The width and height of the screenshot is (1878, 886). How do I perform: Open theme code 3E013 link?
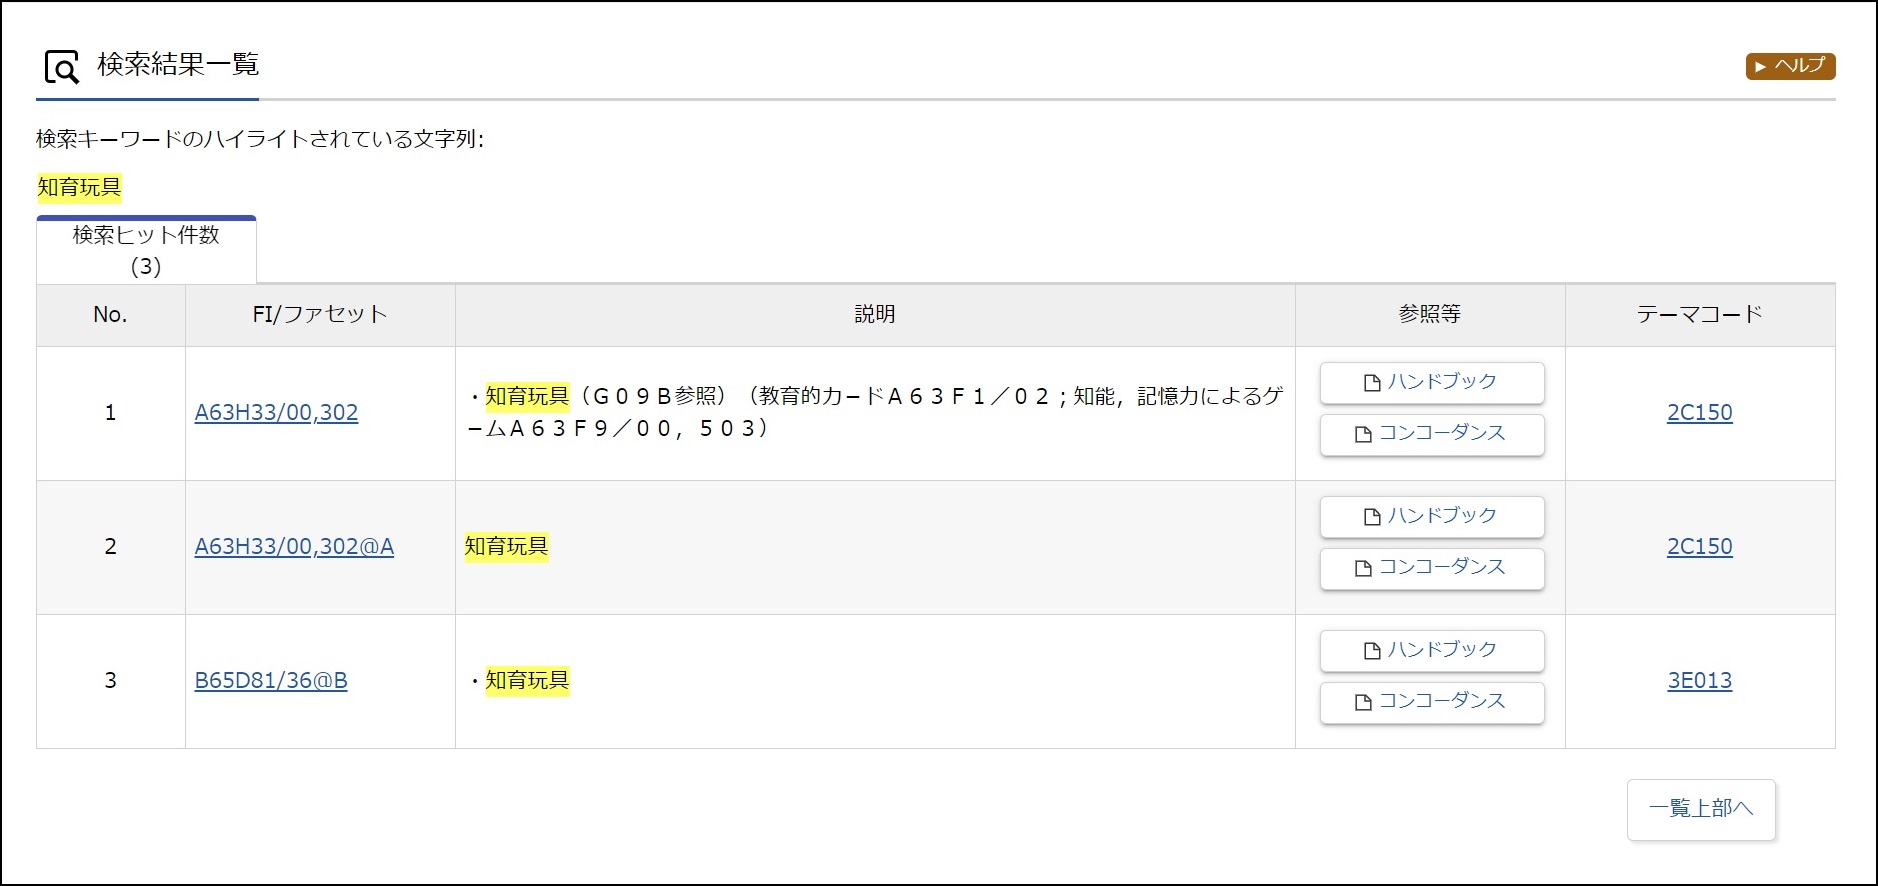click(x=1699, y=681)
